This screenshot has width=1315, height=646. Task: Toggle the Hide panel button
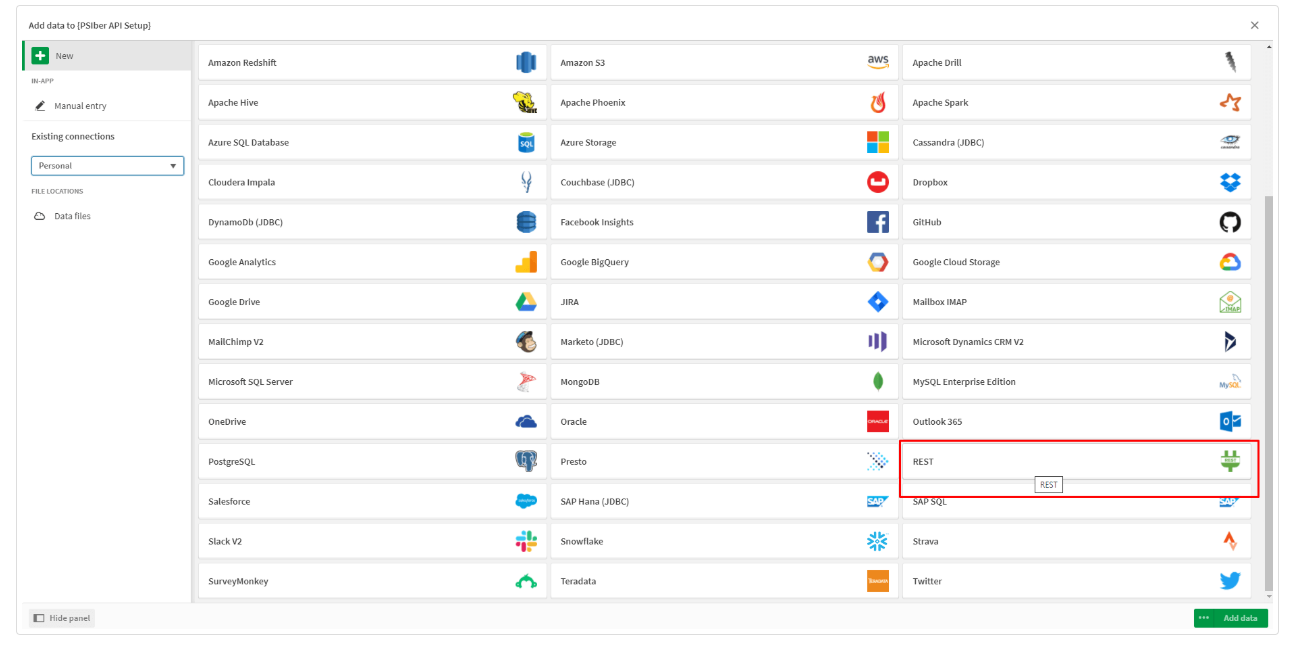[x=62, y=618]
